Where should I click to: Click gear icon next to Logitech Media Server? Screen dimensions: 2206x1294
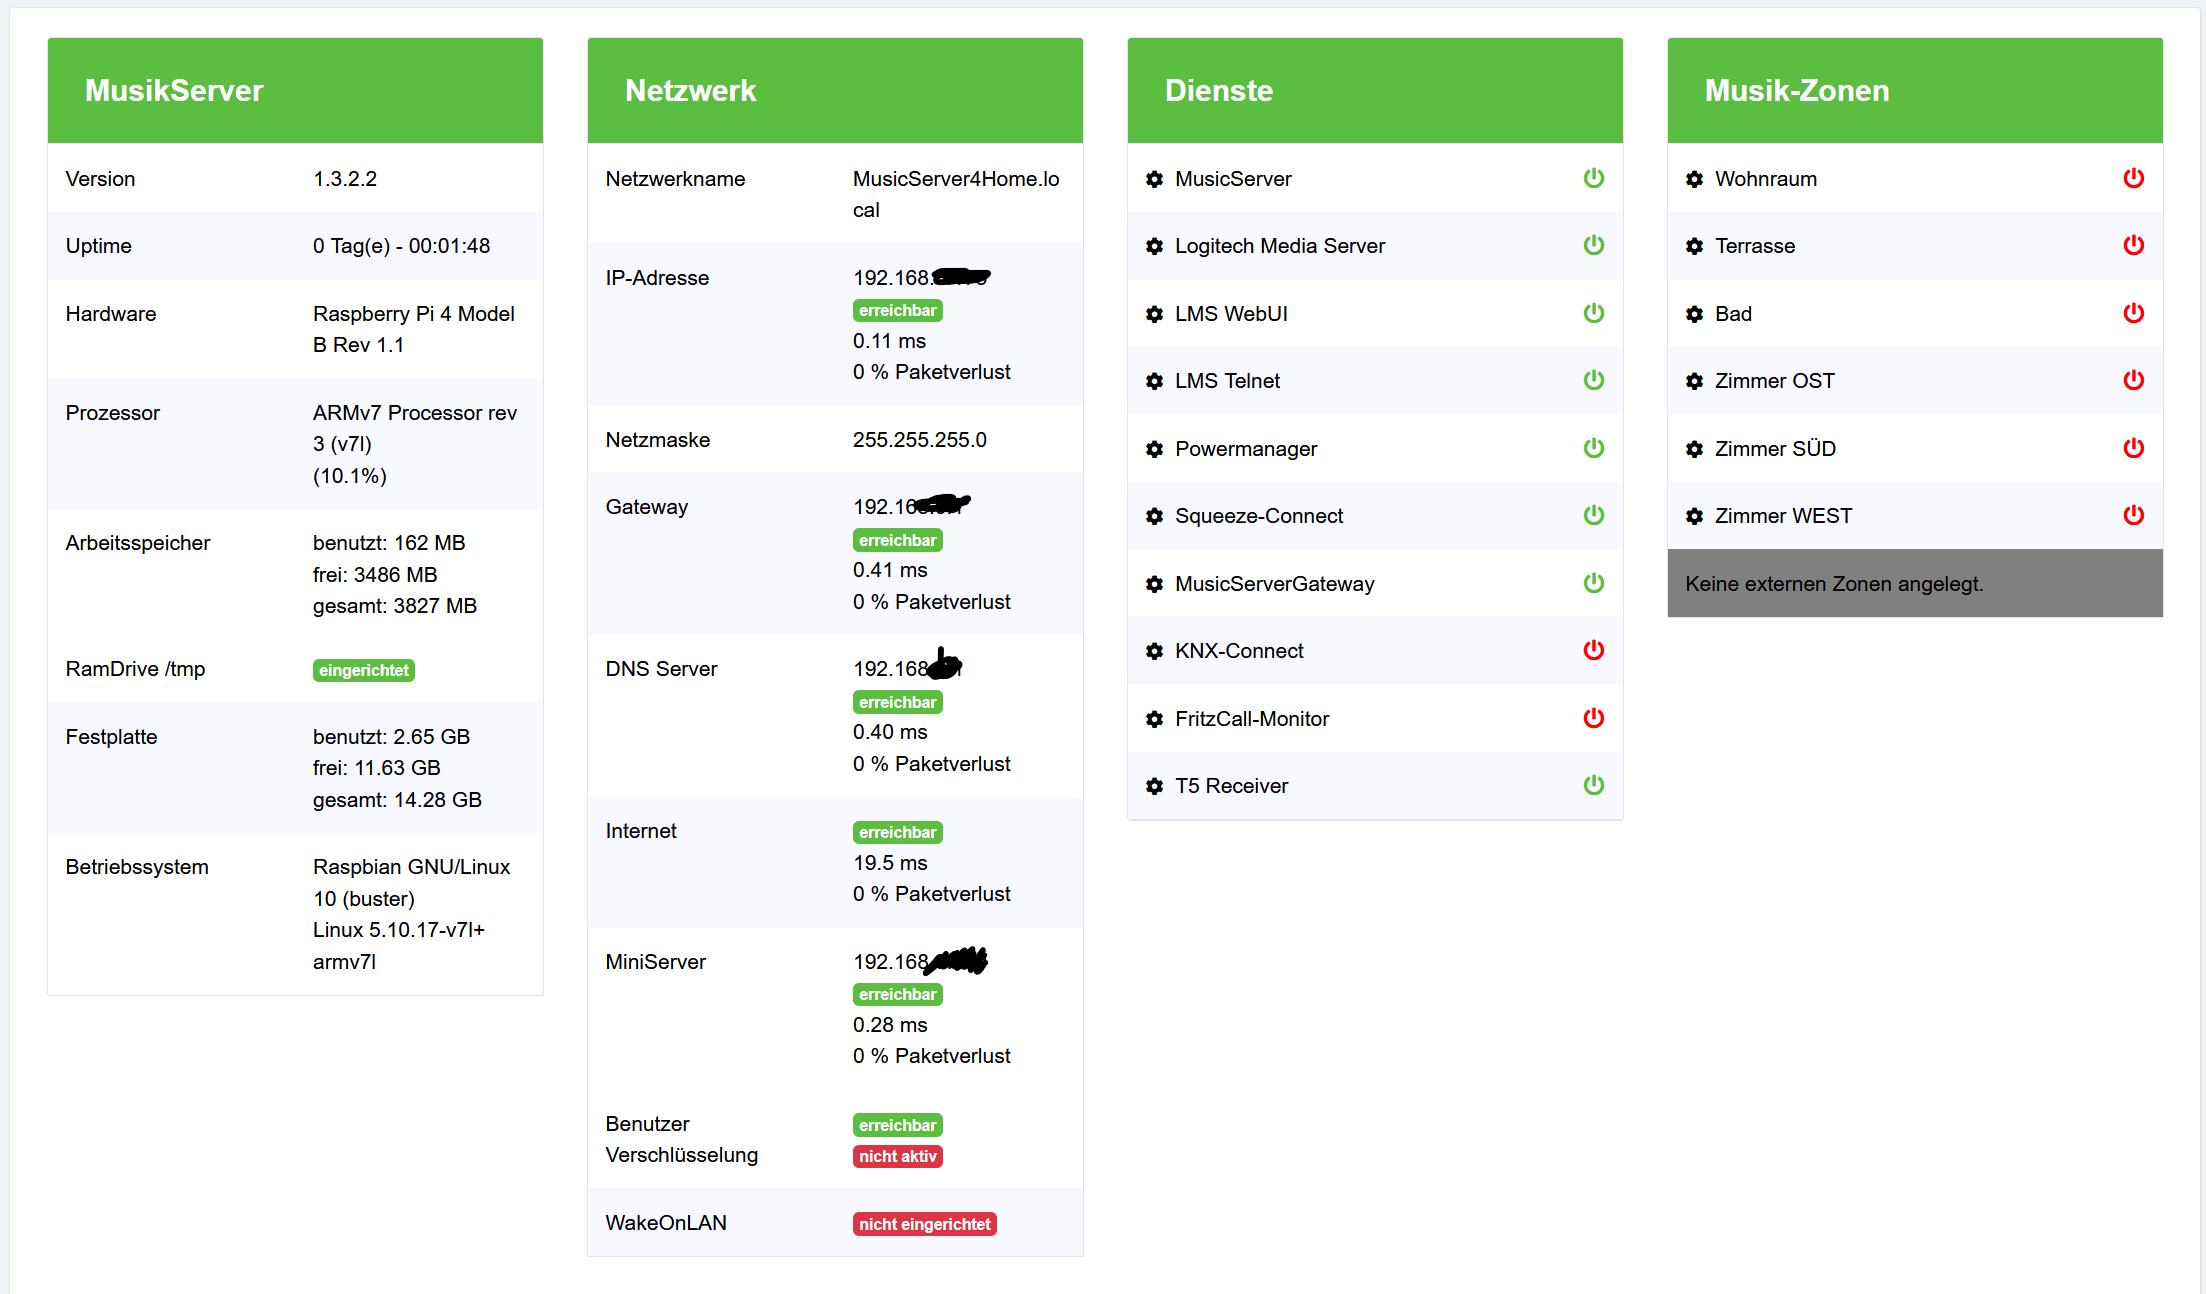[x=1154, y=246]
